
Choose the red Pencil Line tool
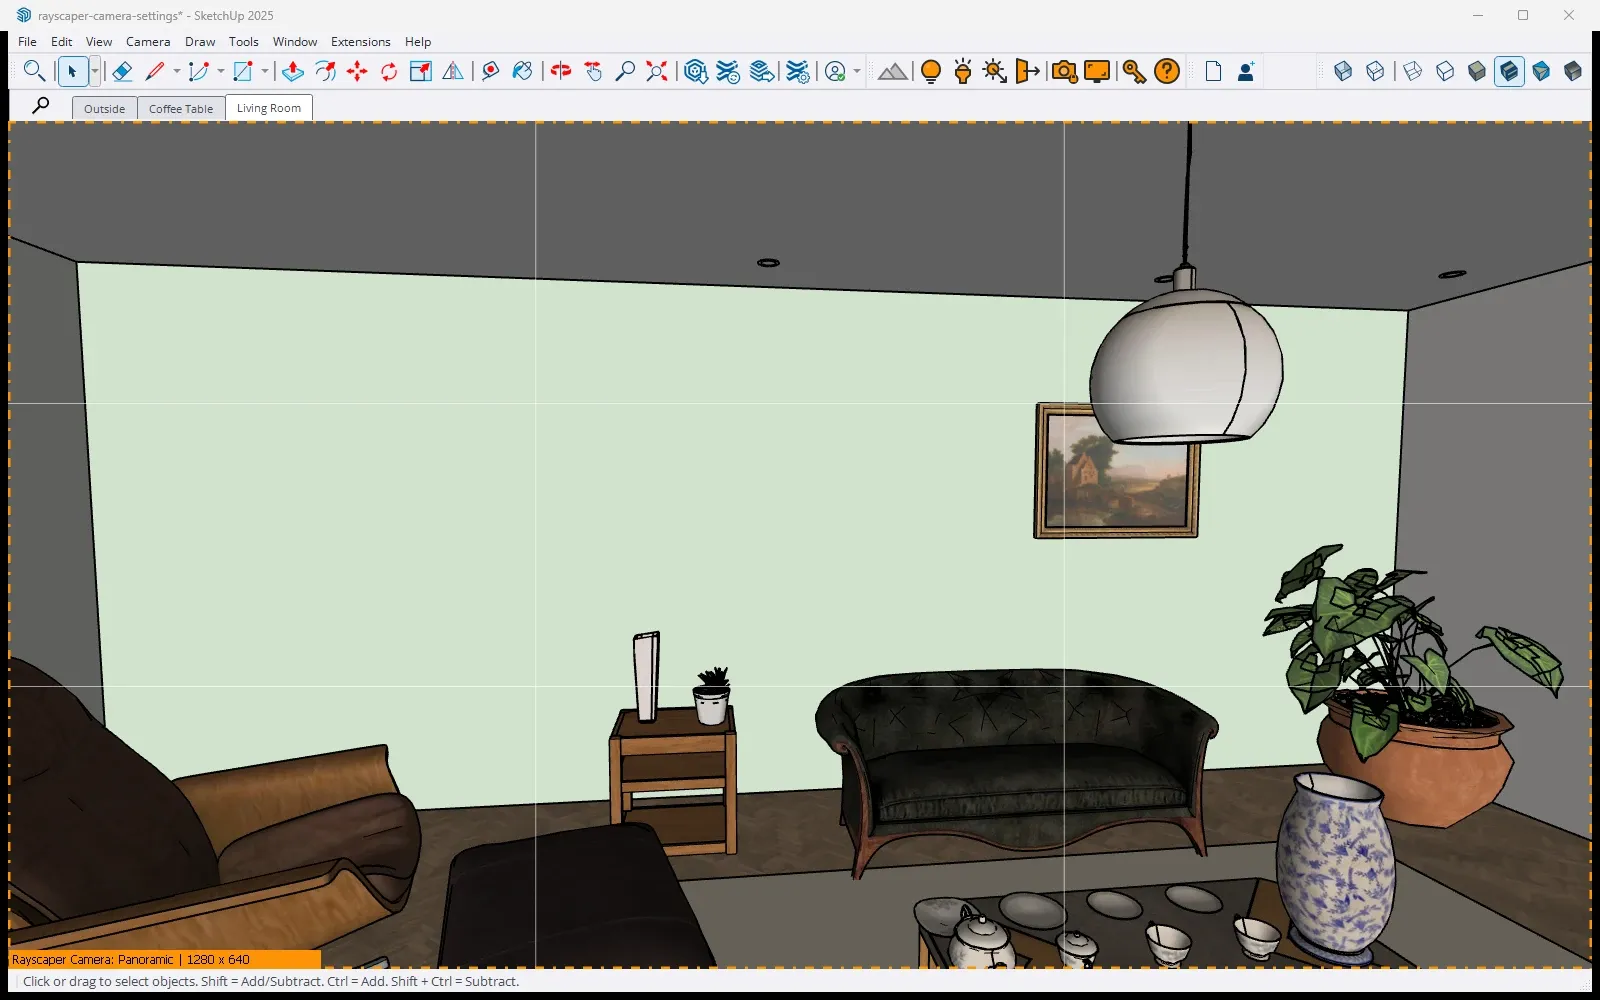click(155, 71)
